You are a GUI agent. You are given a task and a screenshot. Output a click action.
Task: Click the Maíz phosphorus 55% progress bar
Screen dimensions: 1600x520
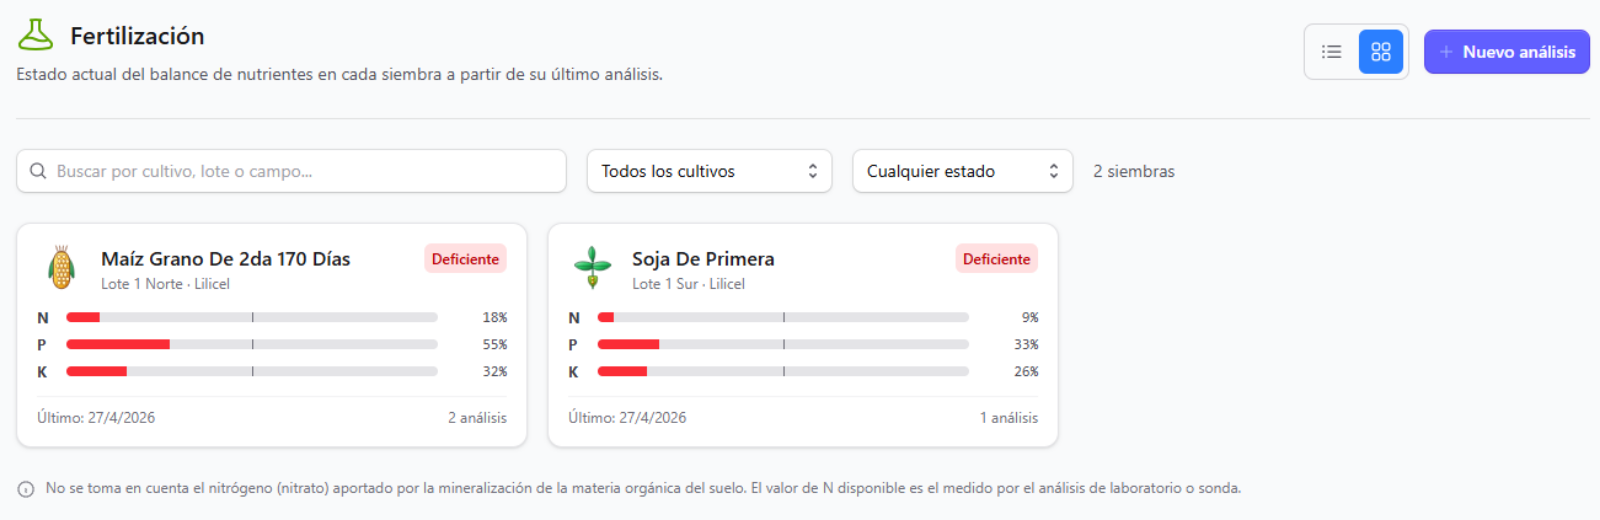pos(252,344)
